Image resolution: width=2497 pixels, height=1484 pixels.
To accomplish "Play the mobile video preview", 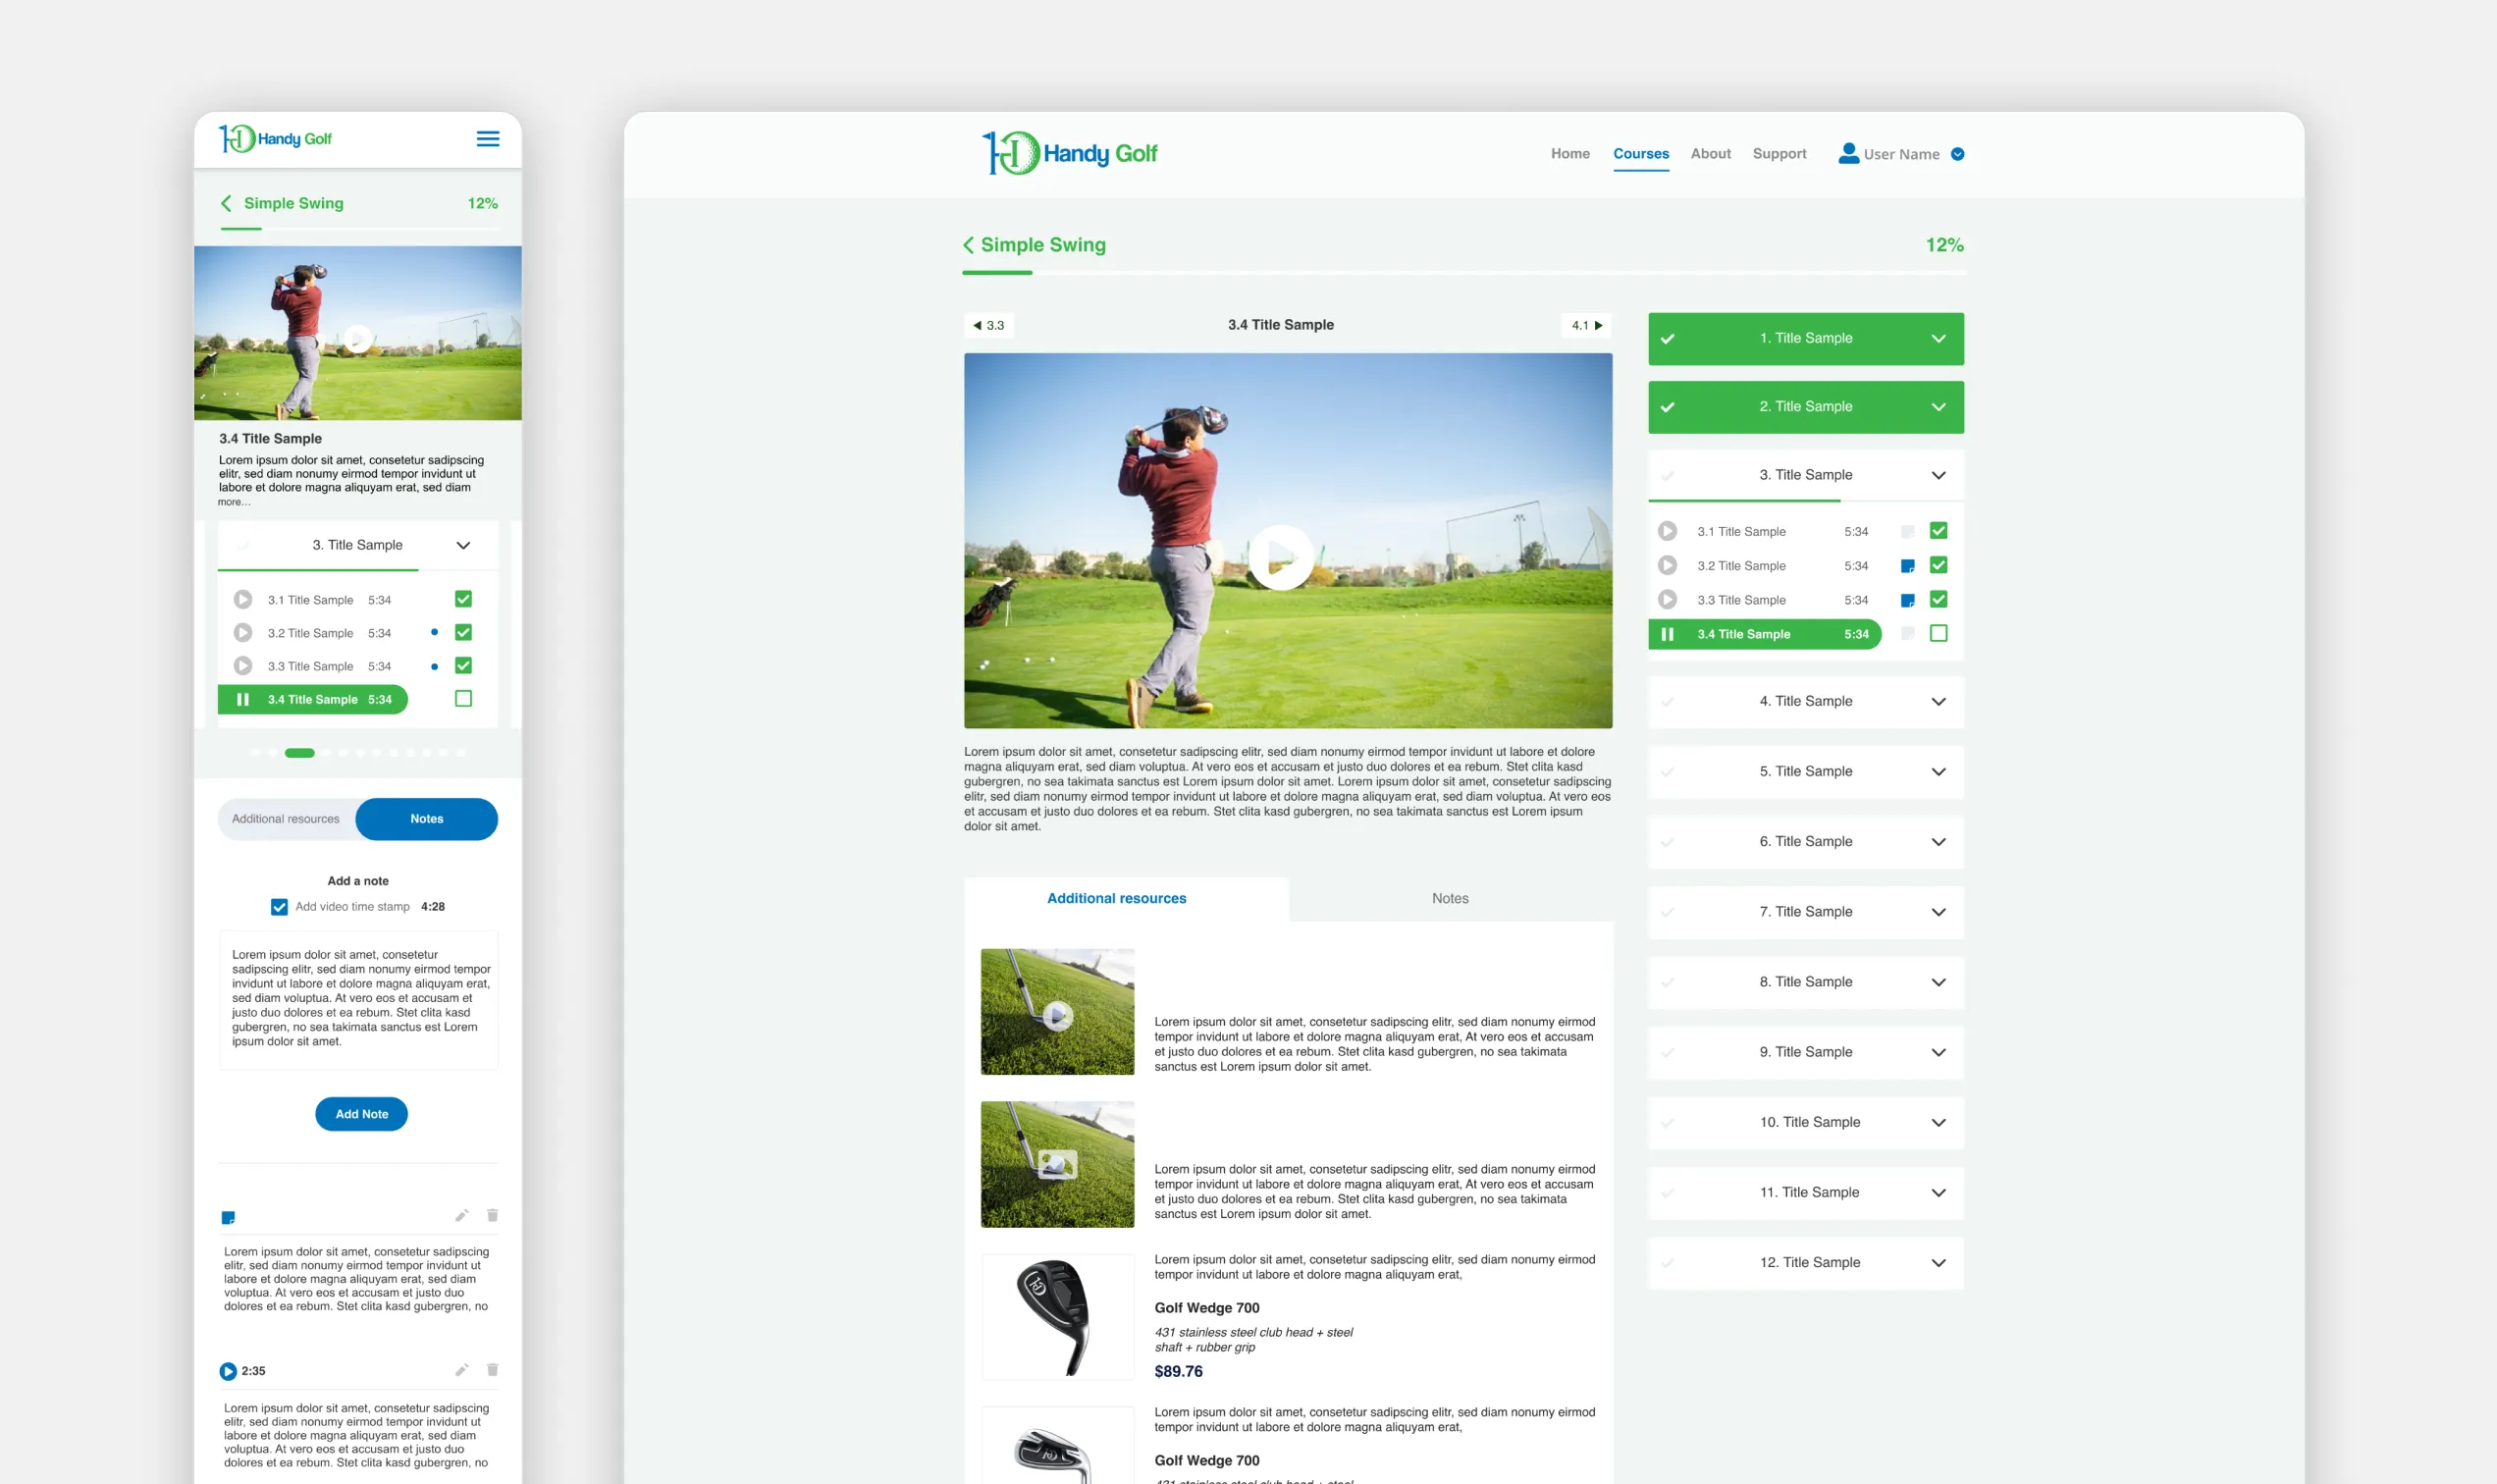I will coord(357,339).
